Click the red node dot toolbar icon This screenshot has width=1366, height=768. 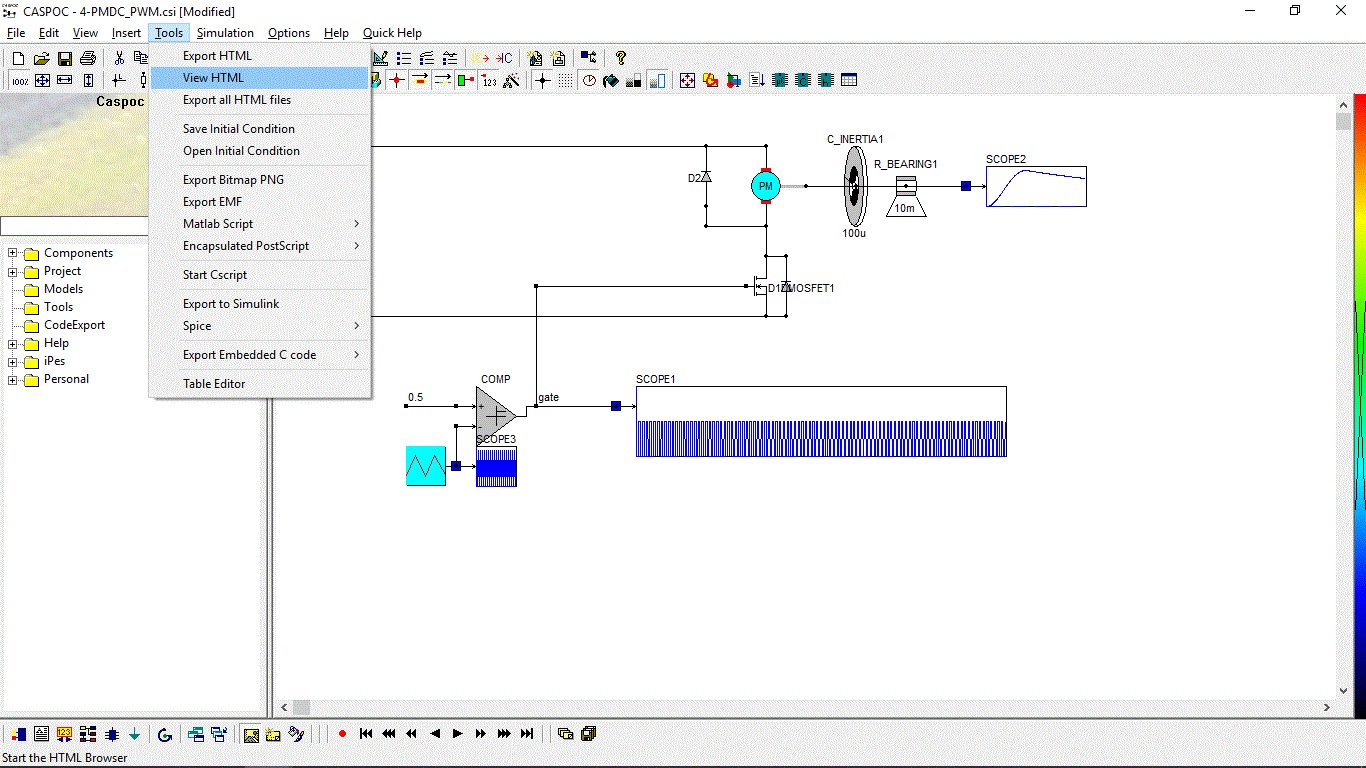[x=396, y=80]
